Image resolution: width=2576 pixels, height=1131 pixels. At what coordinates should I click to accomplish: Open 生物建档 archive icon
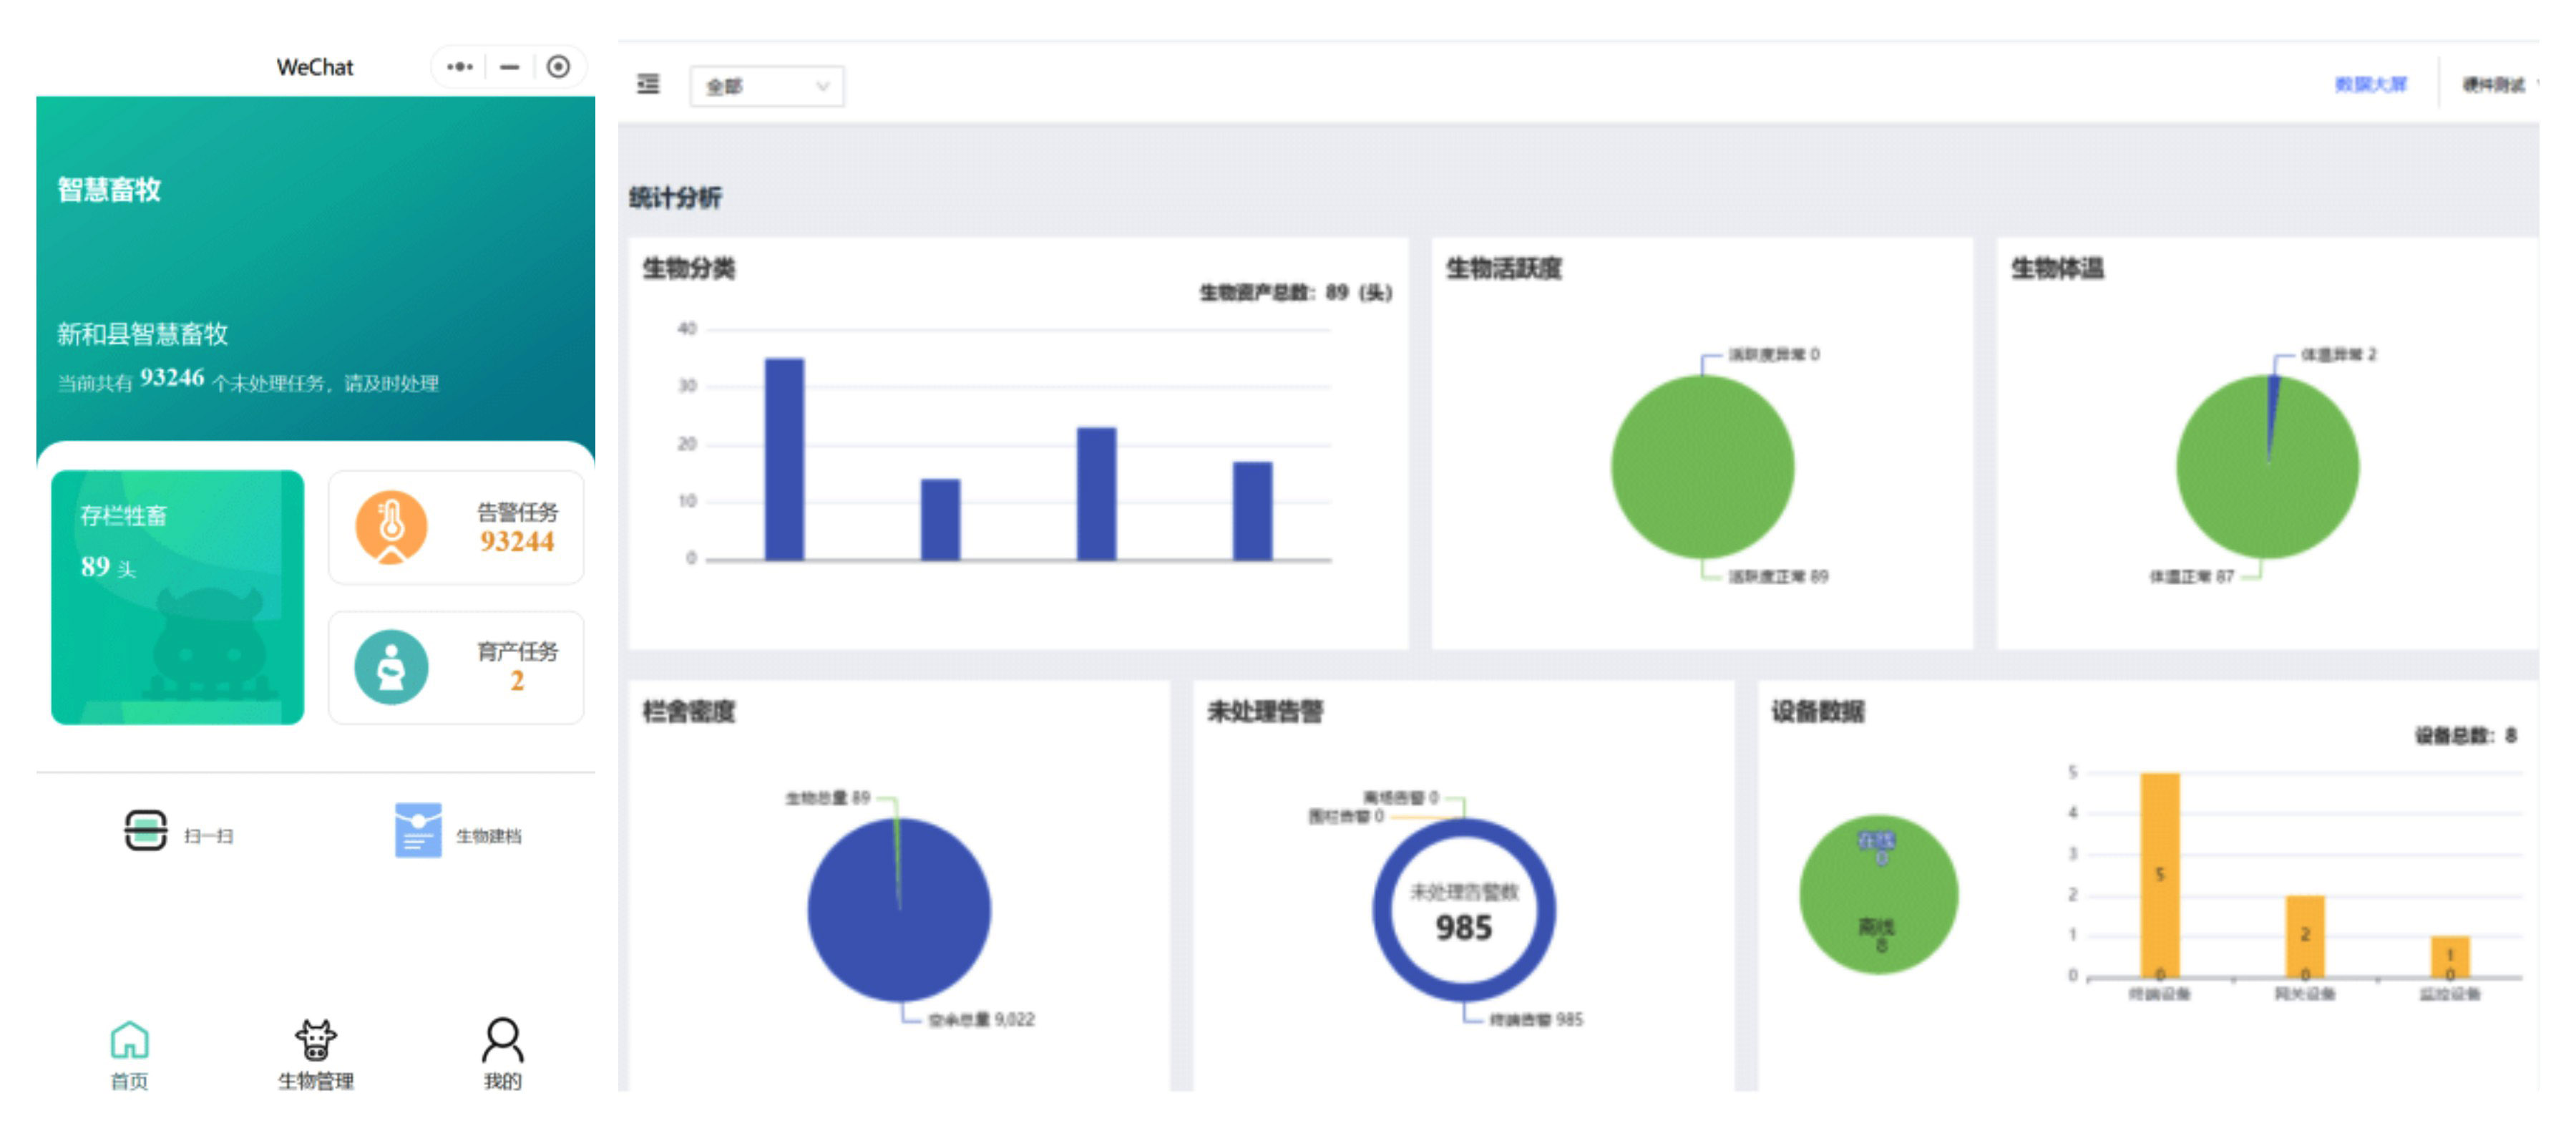coord(418,830)
